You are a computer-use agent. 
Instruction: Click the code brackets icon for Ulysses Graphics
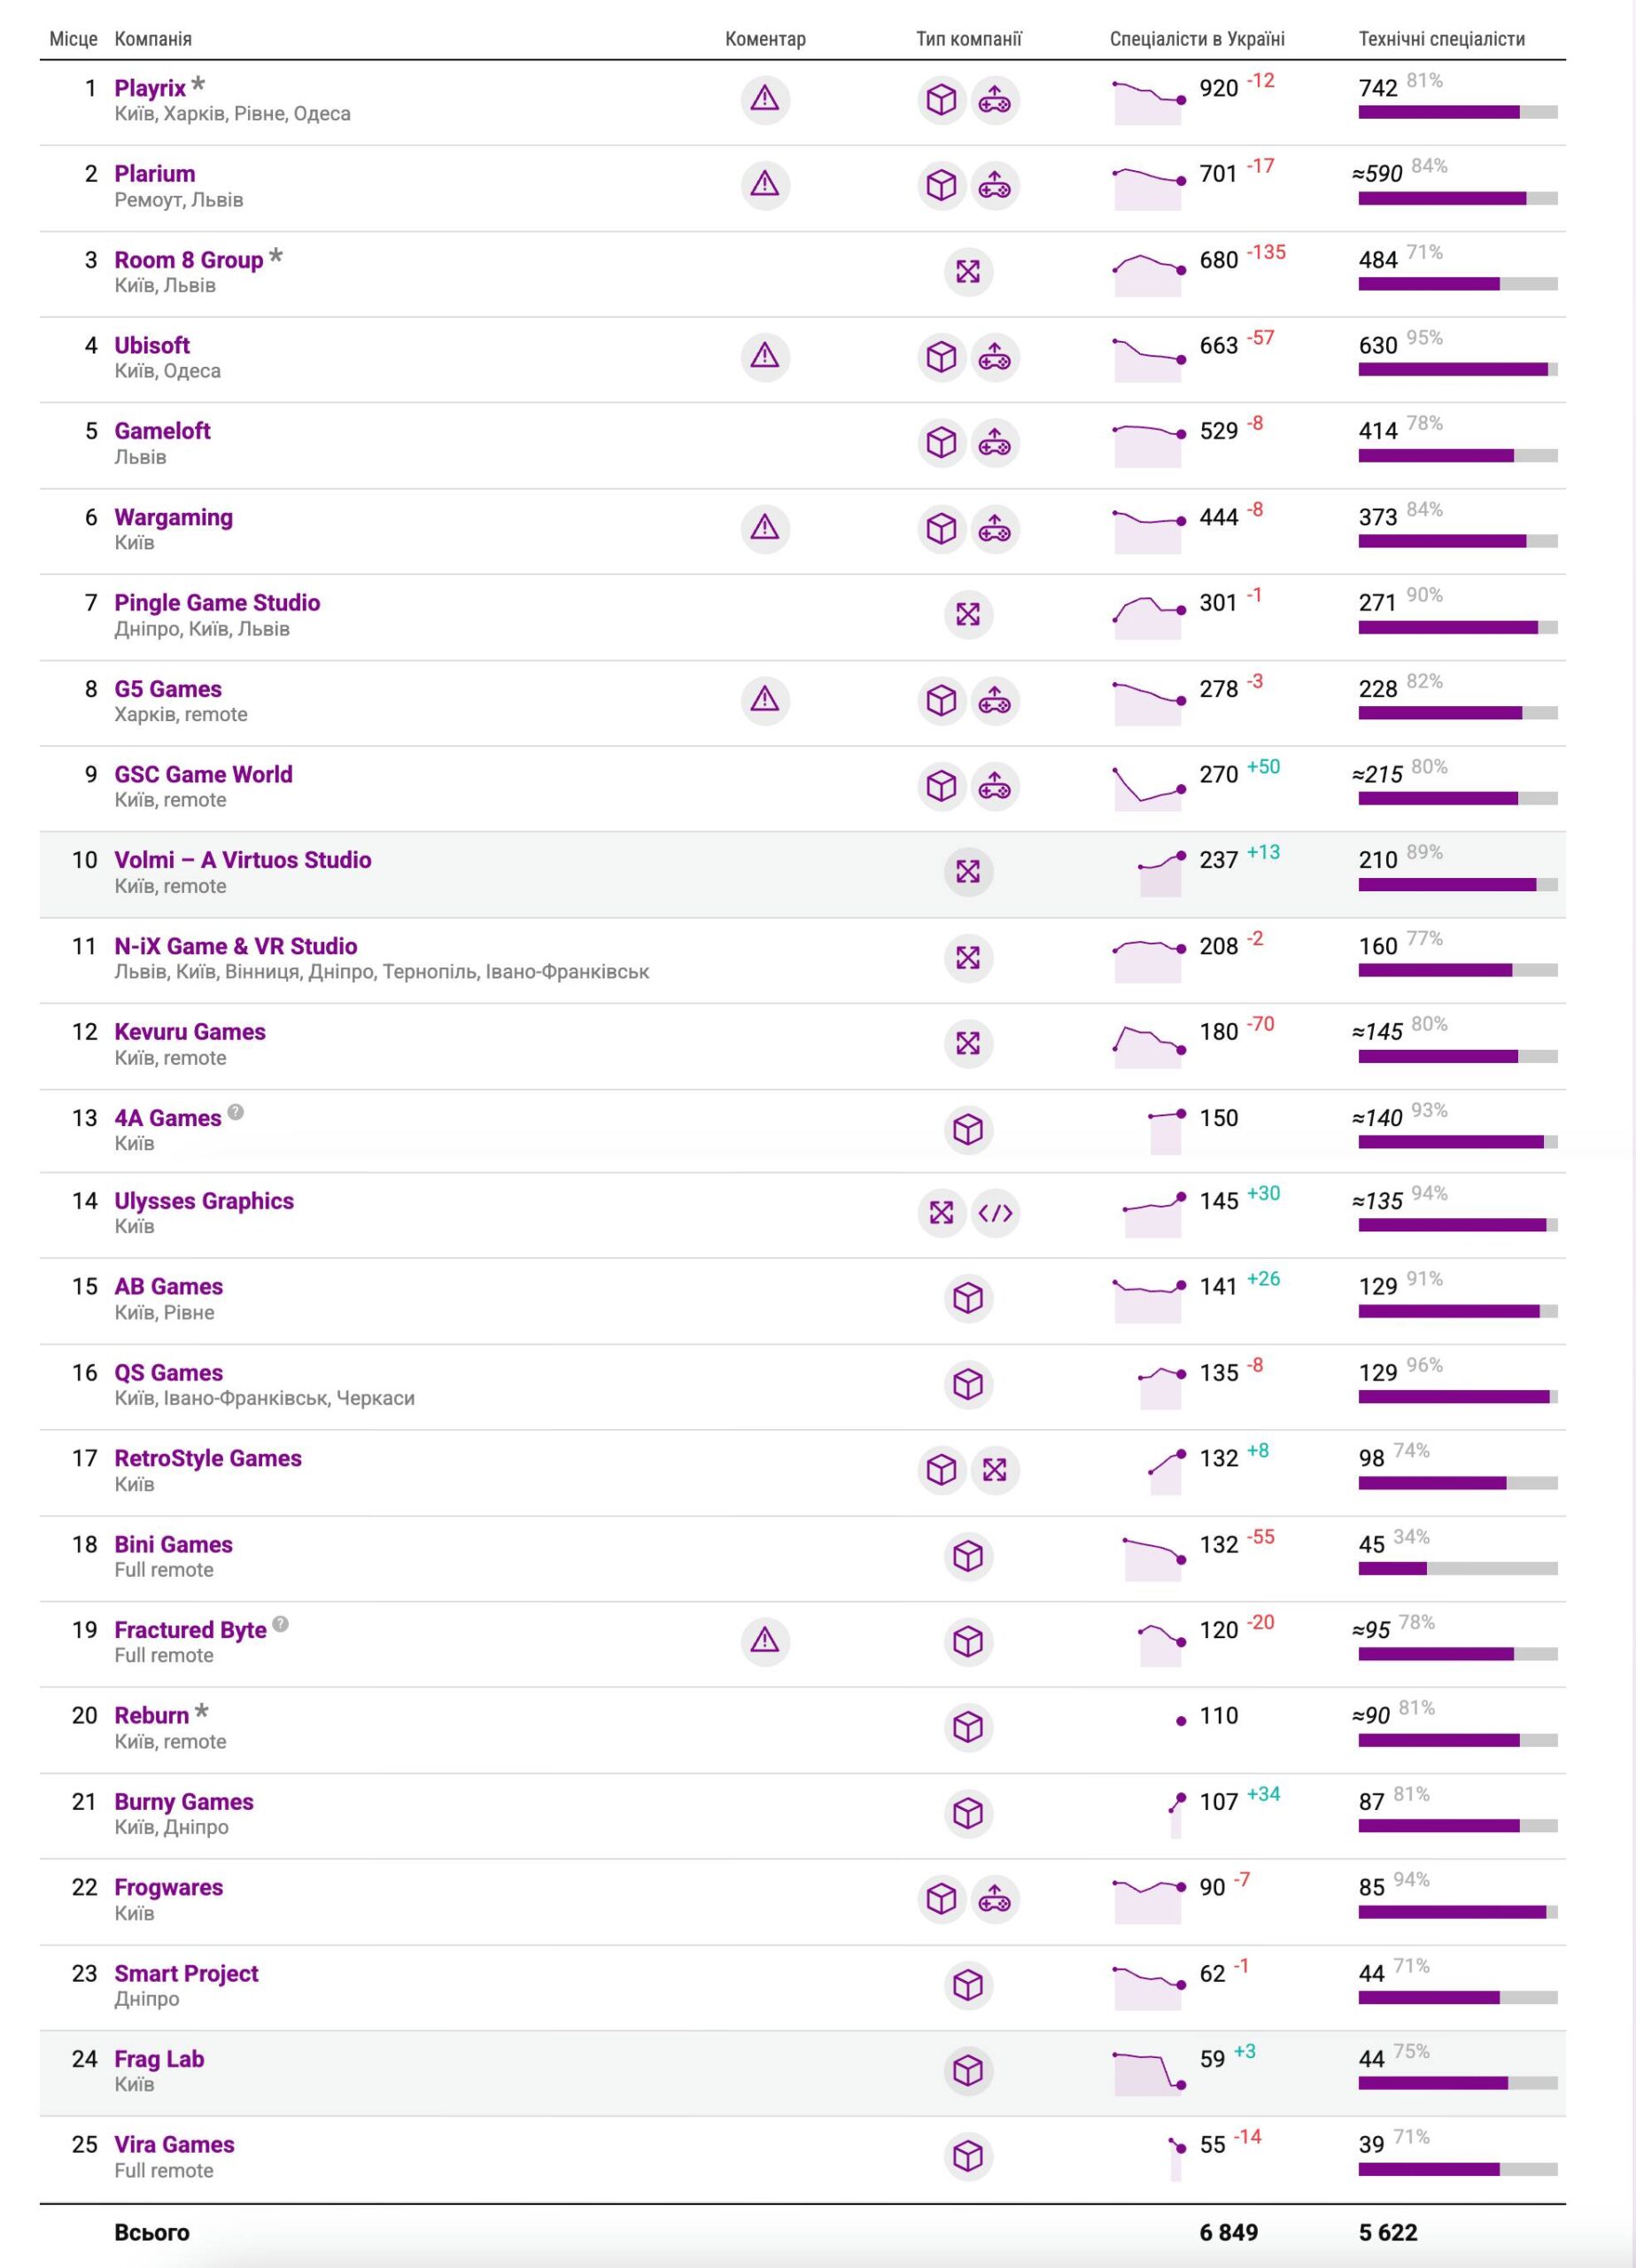[995, 1213]
